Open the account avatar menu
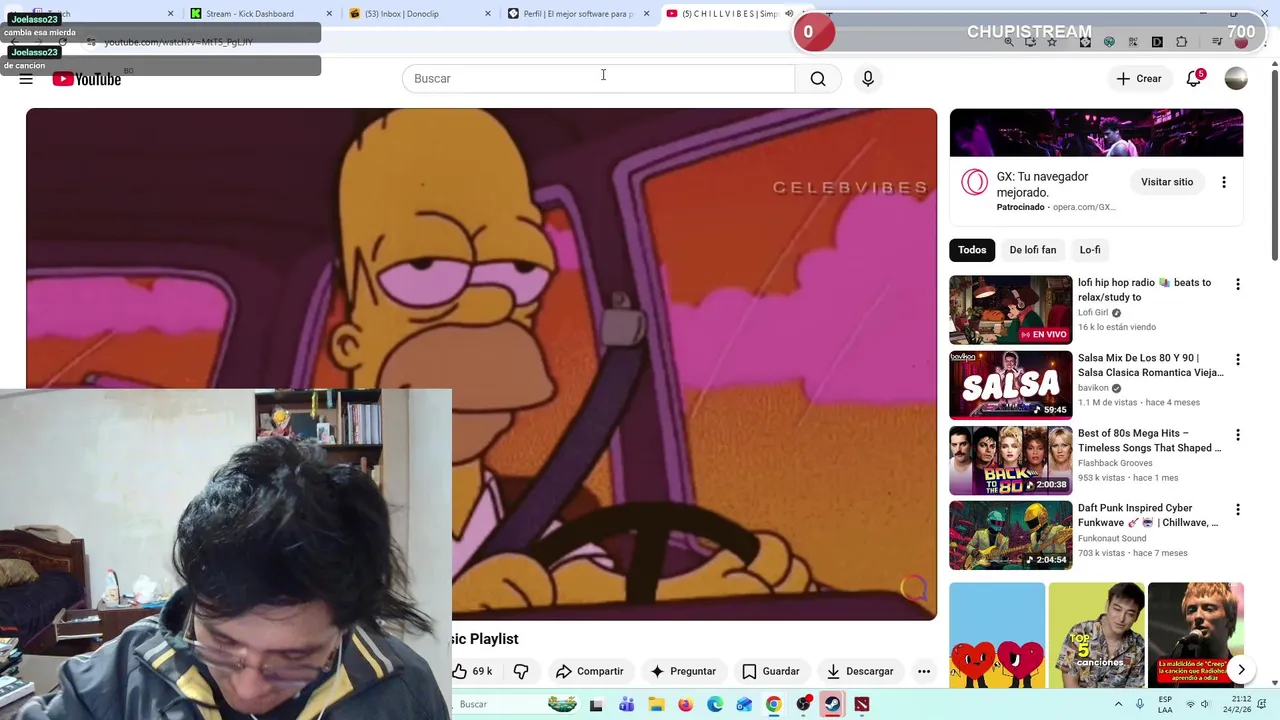 pos(1236,79)
